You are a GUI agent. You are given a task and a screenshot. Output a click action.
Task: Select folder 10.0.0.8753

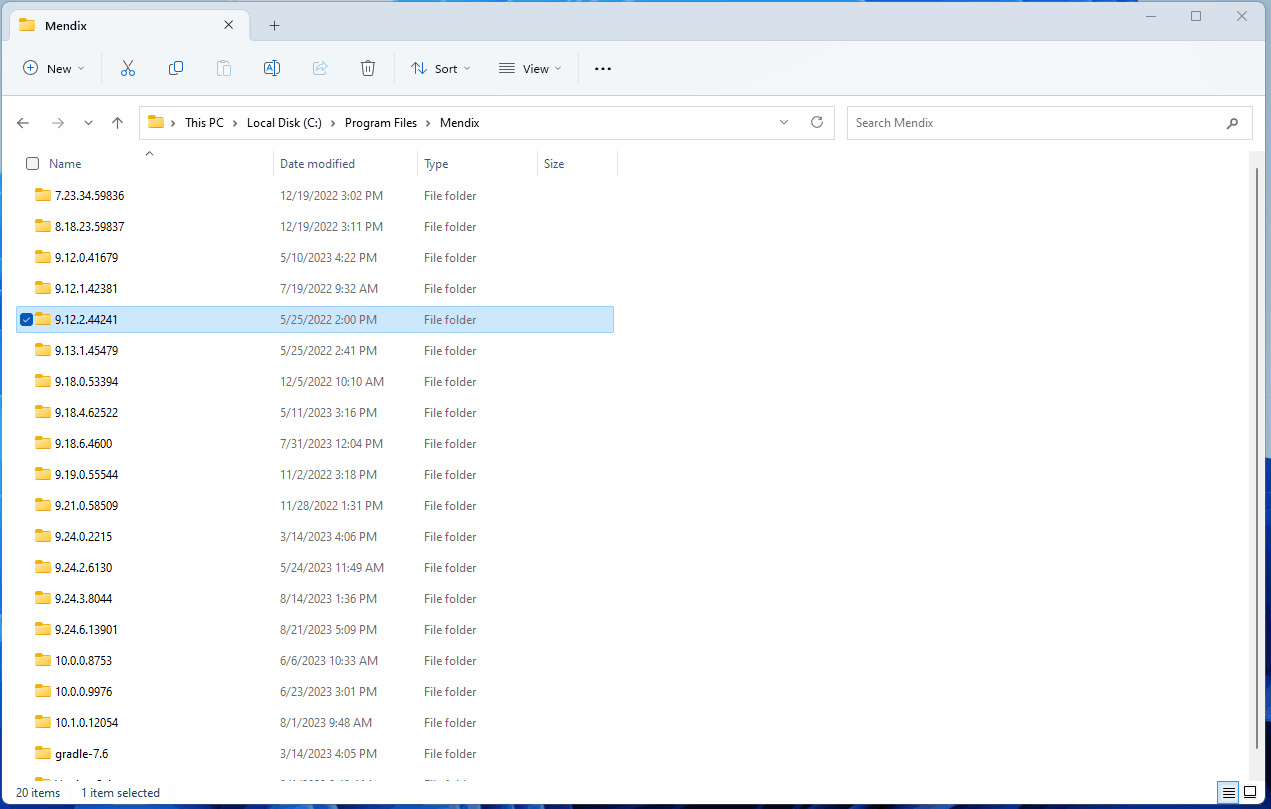(316, 660)
